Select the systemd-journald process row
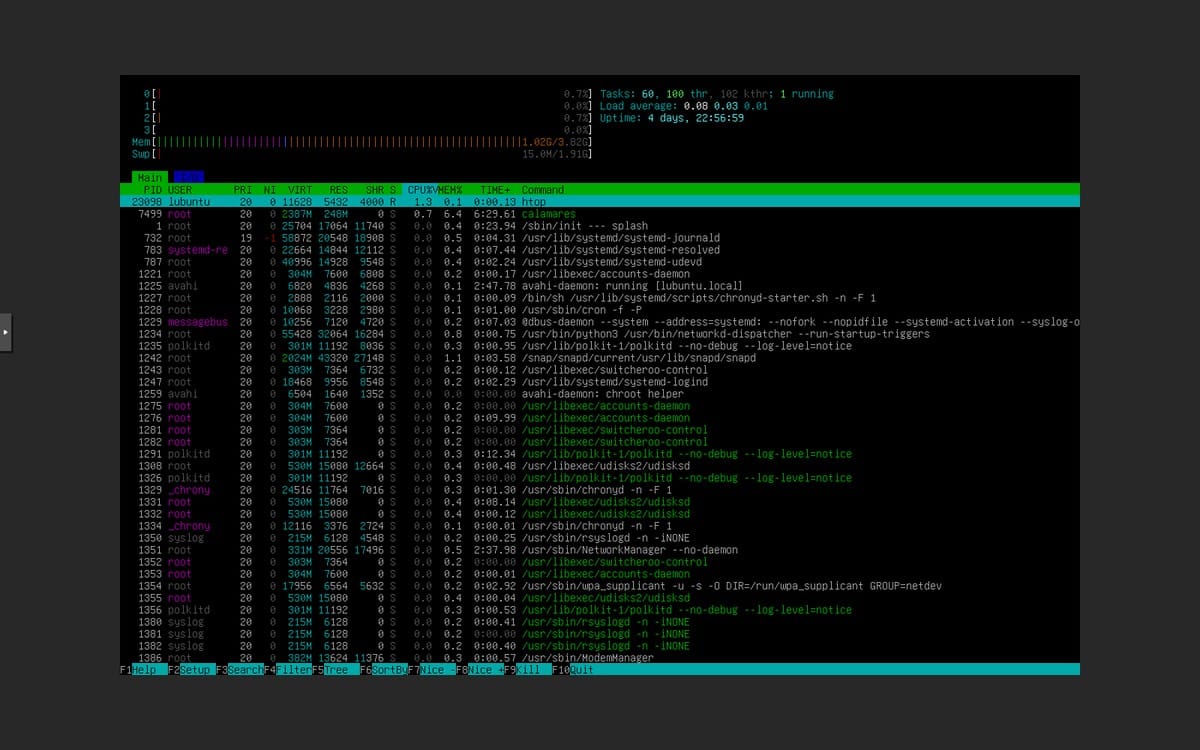Screen dimensions: 1200x750 tap(600, 237)
